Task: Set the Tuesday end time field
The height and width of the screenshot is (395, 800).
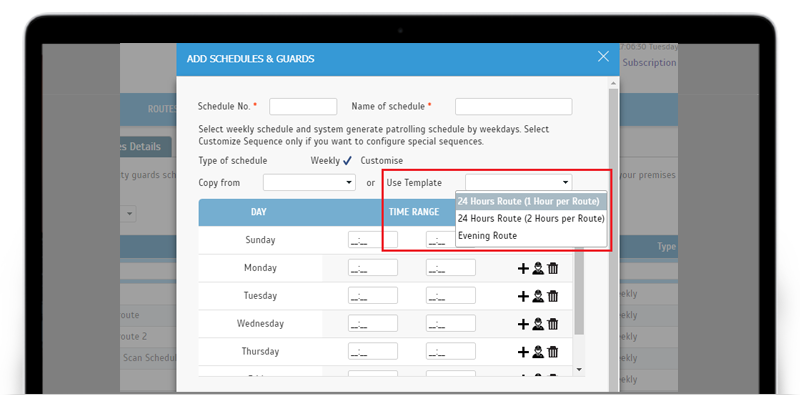Action: 451,296
